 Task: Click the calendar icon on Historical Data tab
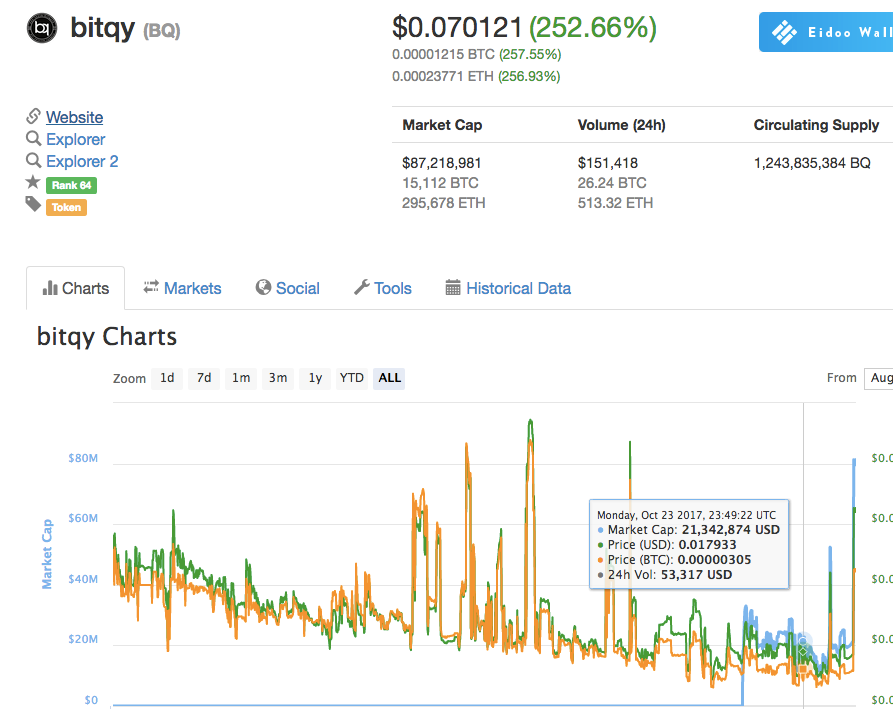(453, 288)
